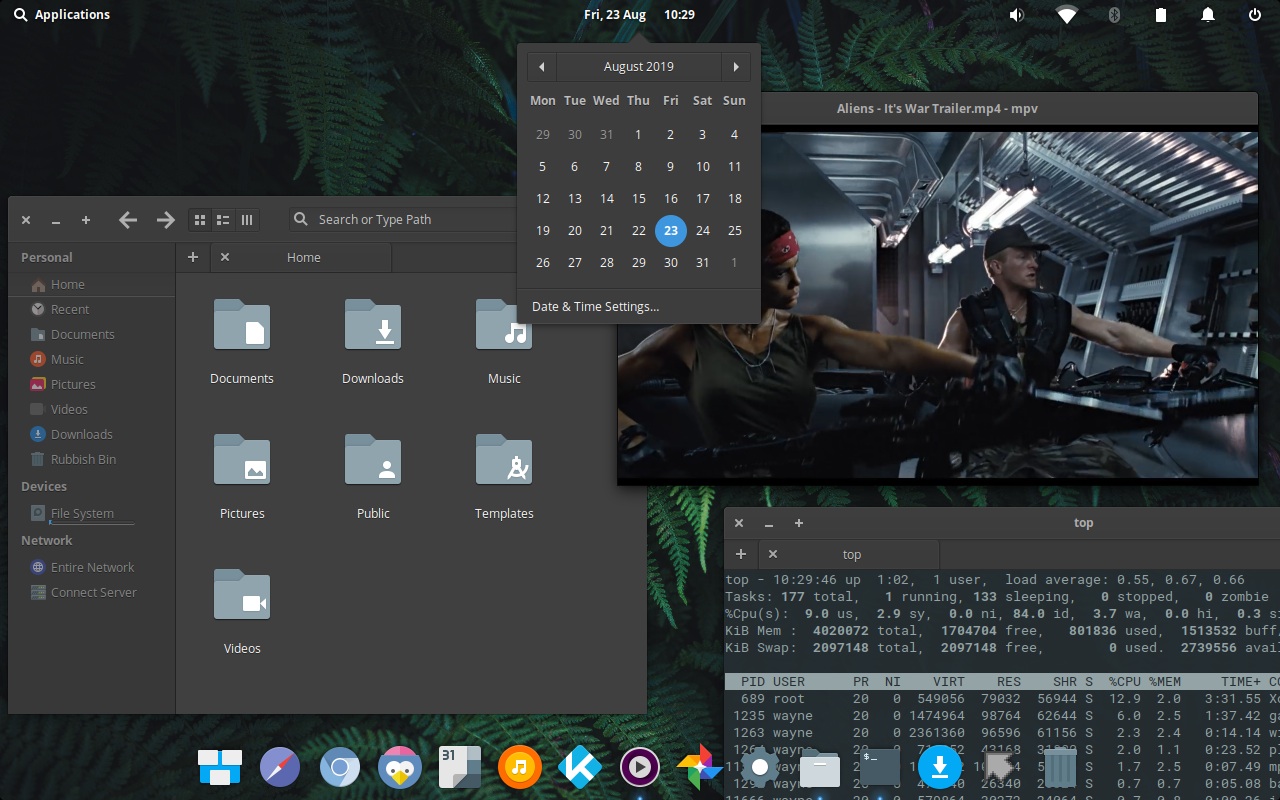Launch the compass web browser in dock
The height and width of the screenshot is (800, 1280).
(280, 768)
